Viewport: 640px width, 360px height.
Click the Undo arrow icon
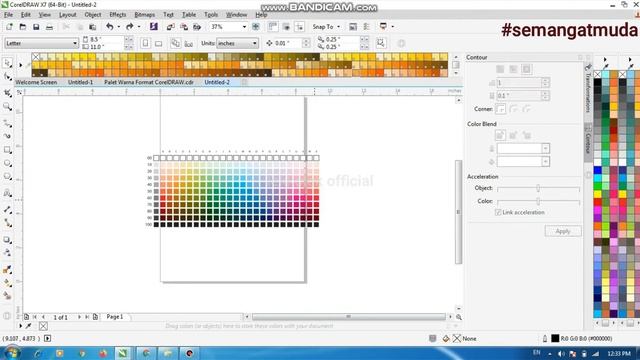109,27
